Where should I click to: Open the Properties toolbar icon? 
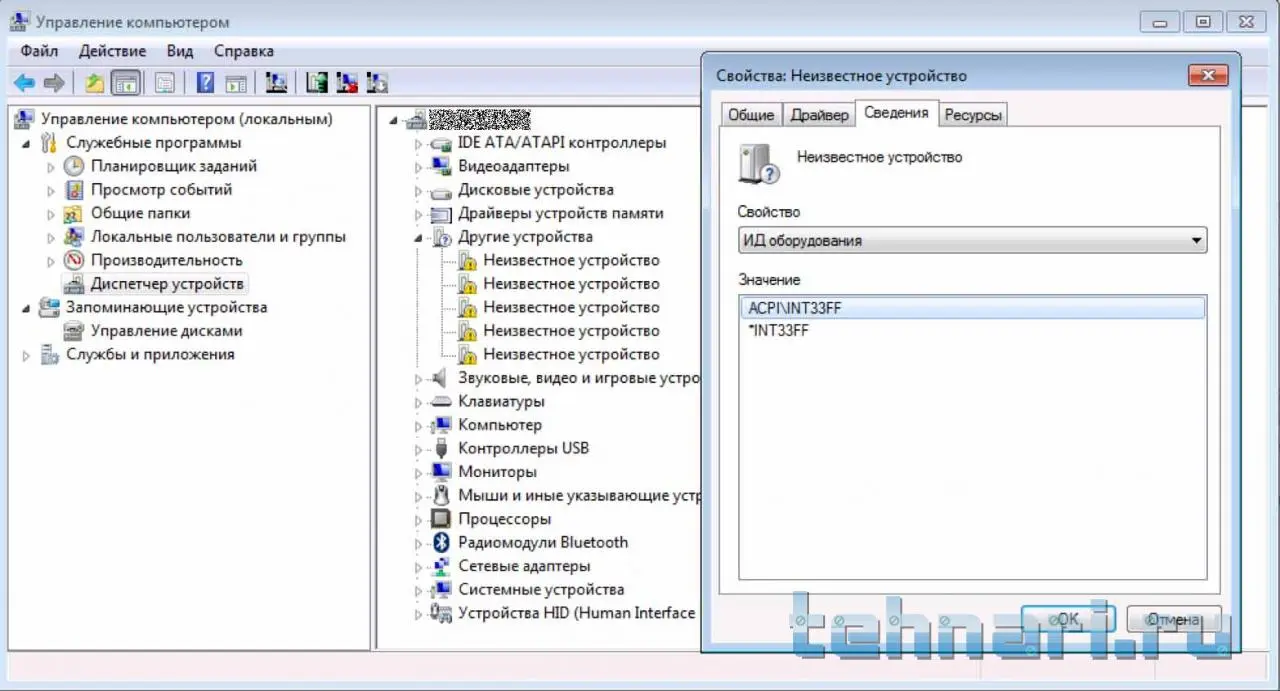[x=164, y=83]
